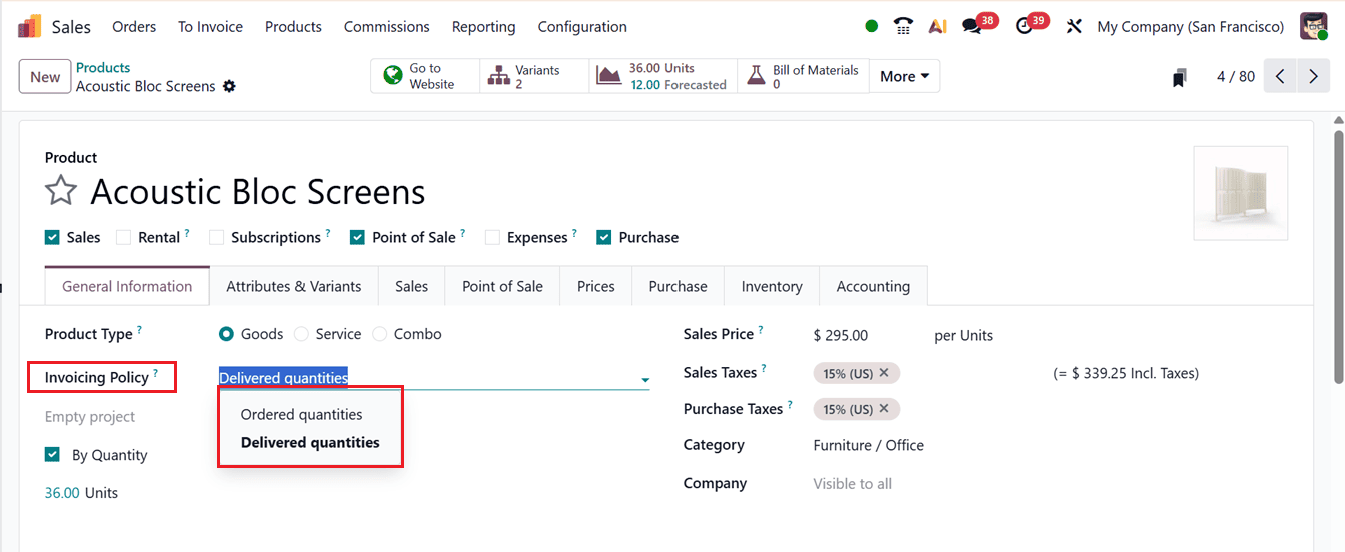Enable the Expenses checkbox
Image resolution: width=1345 pixels, height=552 pixels.
coord(492,237)
